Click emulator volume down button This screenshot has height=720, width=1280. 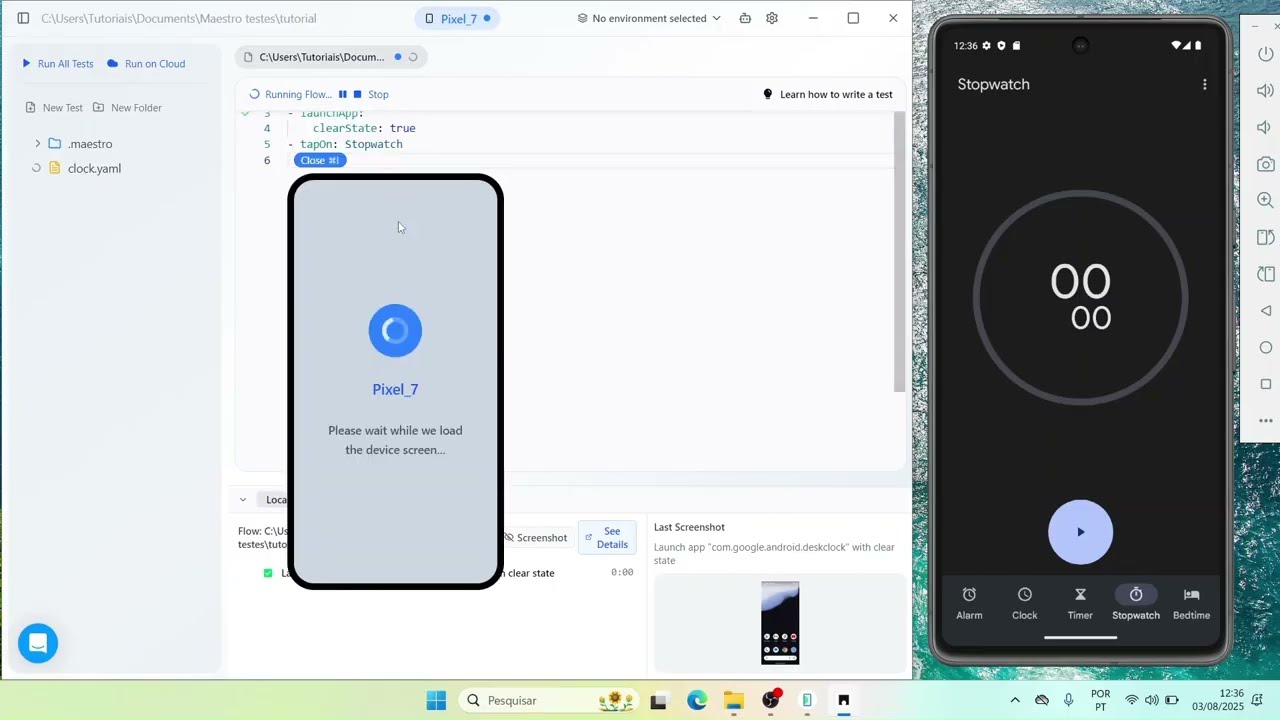[x=1266, y=128]
